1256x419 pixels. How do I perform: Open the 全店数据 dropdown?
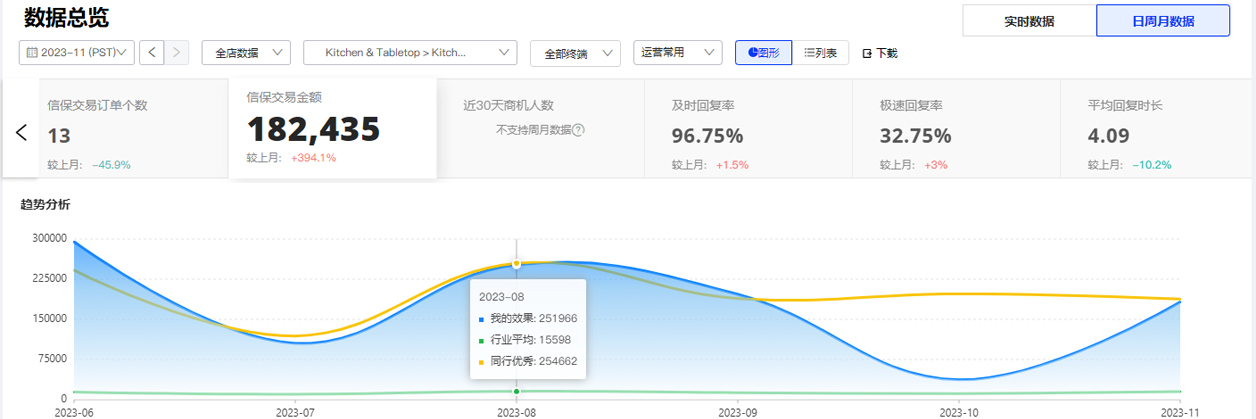(x=246, y=52)
